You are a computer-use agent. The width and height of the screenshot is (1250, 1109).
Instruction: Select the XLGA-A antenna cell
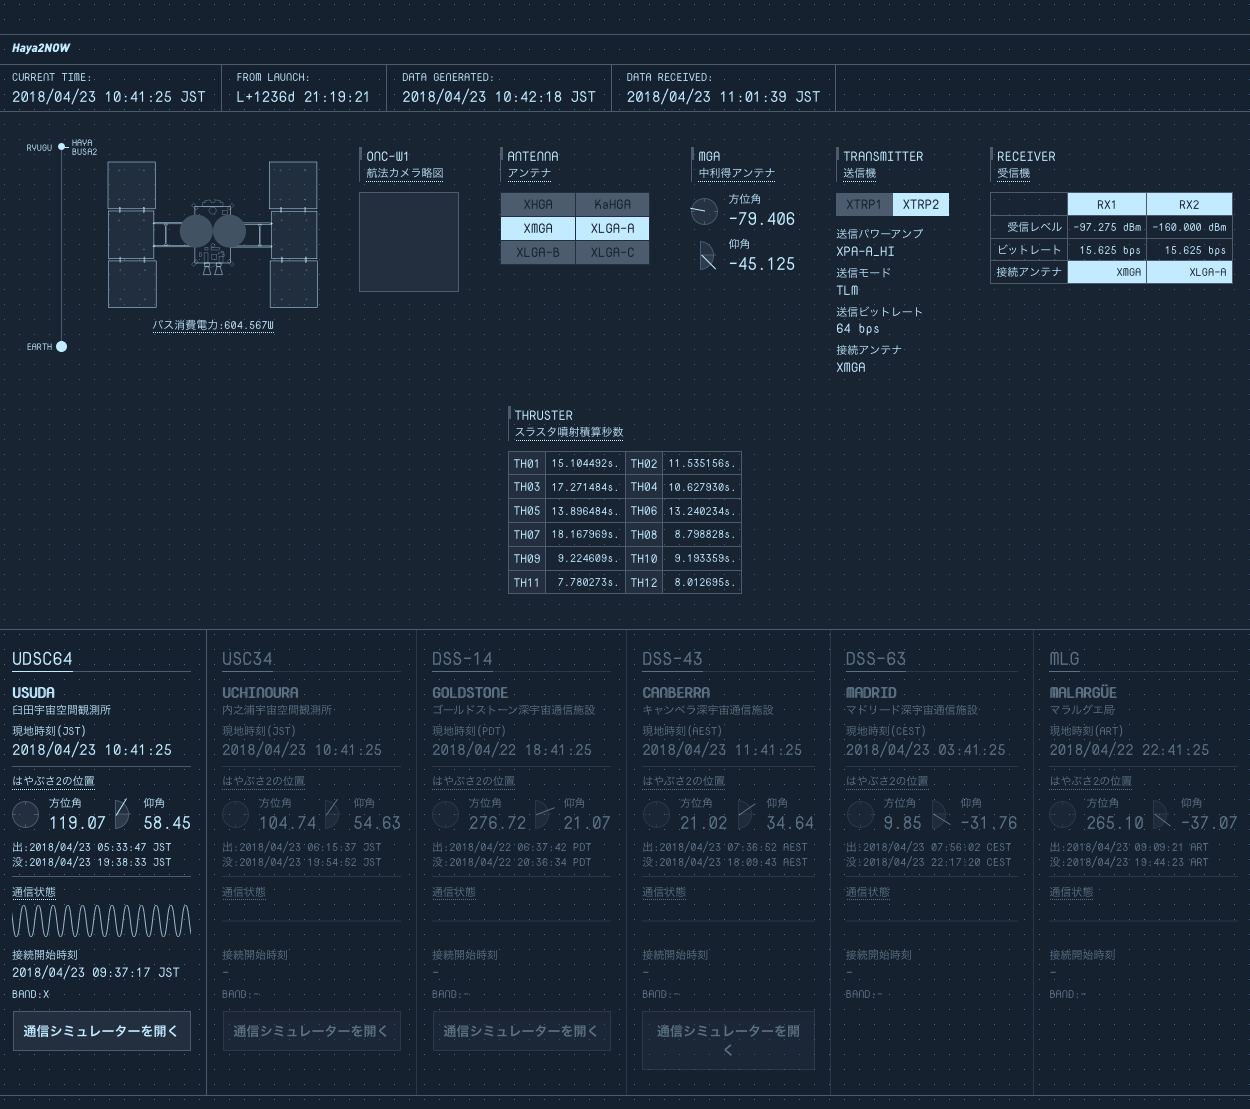click(x=612, y=229)
